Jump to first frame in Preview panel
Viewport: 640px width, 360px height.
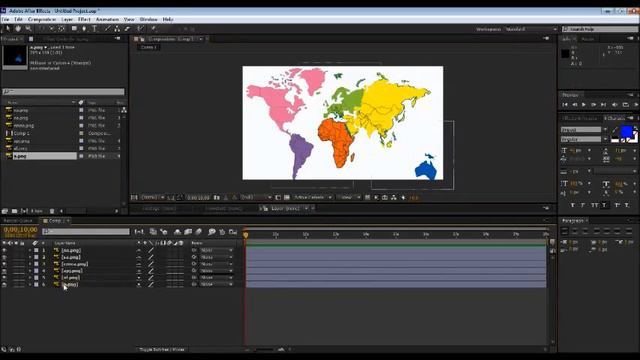(x=565, y=105)
